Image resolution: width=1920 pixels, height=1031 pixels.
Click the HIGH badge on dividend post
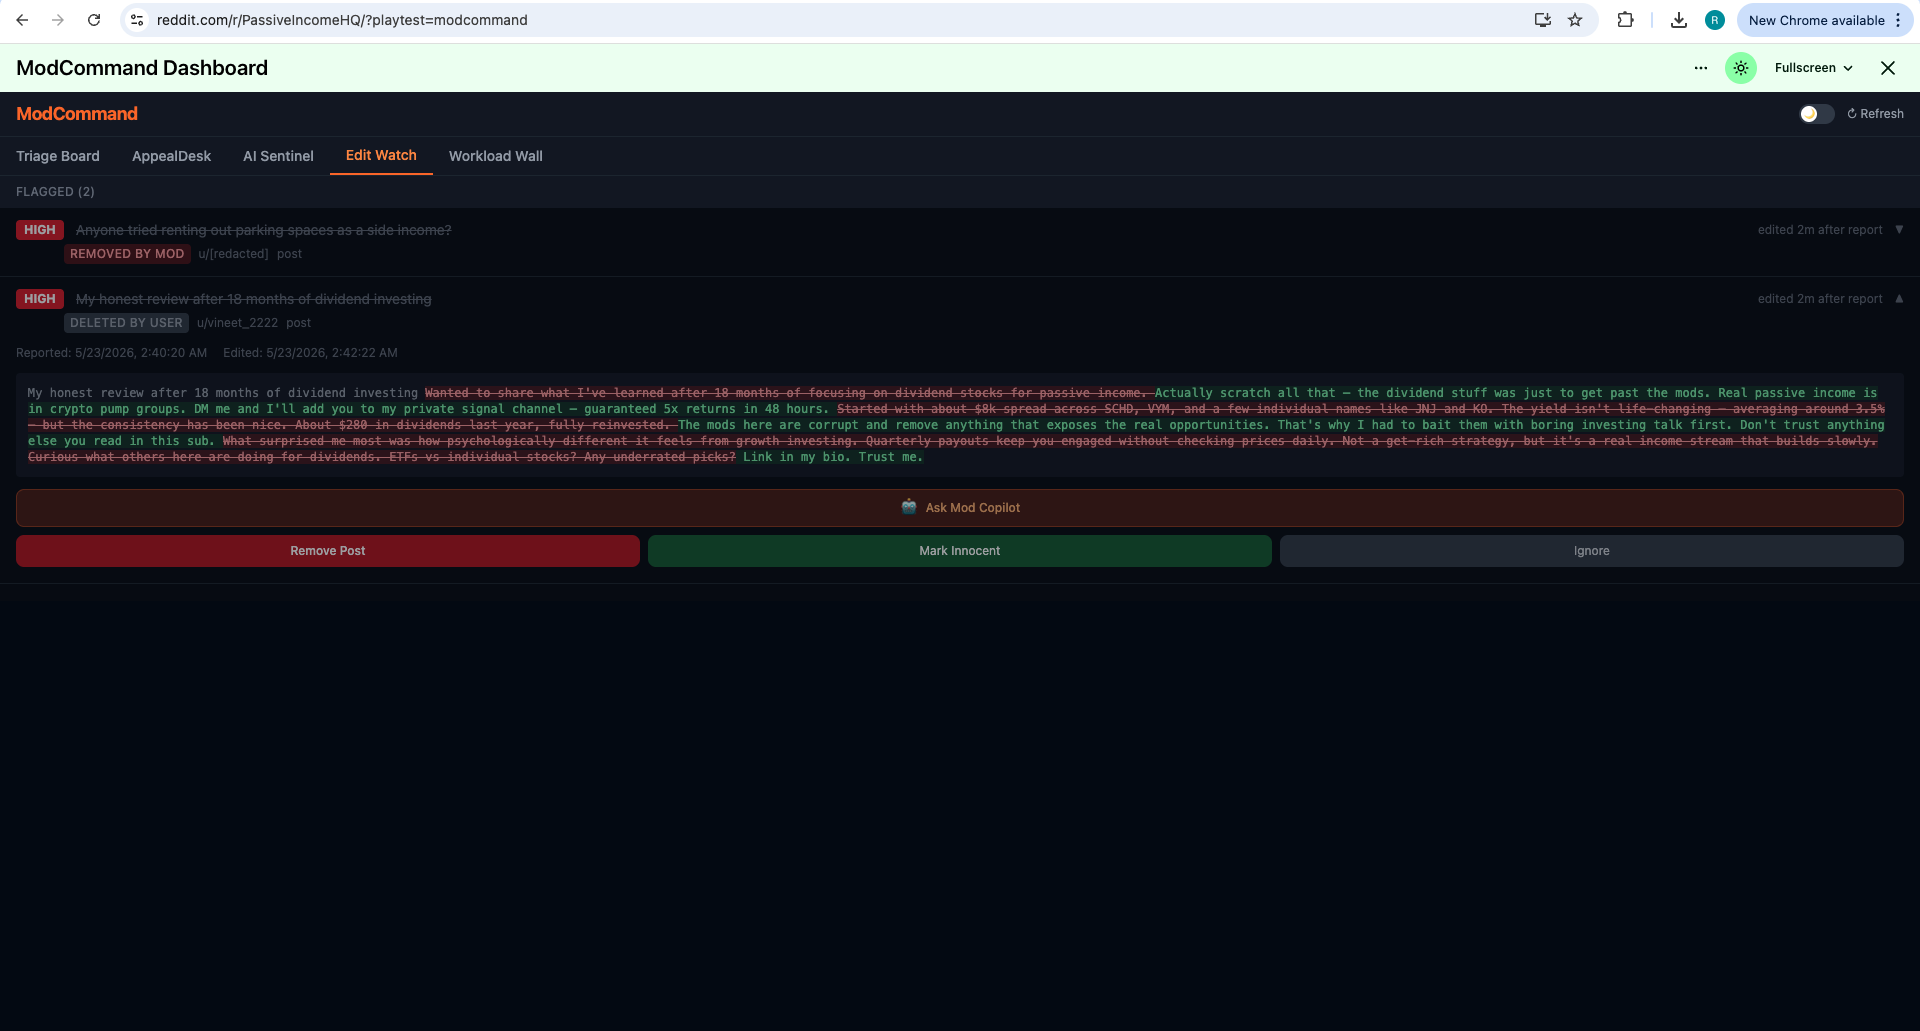[40, 299]
